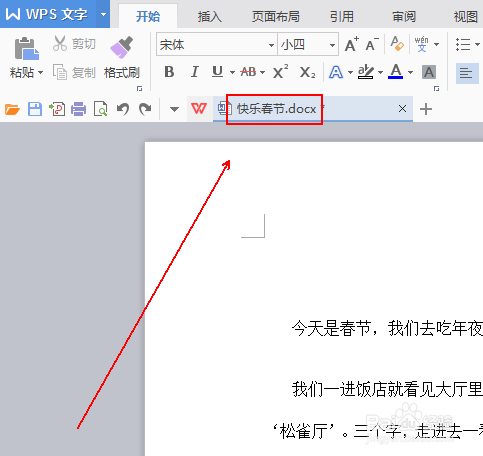Image resolution: width=483 pixels, height=456 pixels.
Task: Click the print preview icon
Action: coord(101,109)
